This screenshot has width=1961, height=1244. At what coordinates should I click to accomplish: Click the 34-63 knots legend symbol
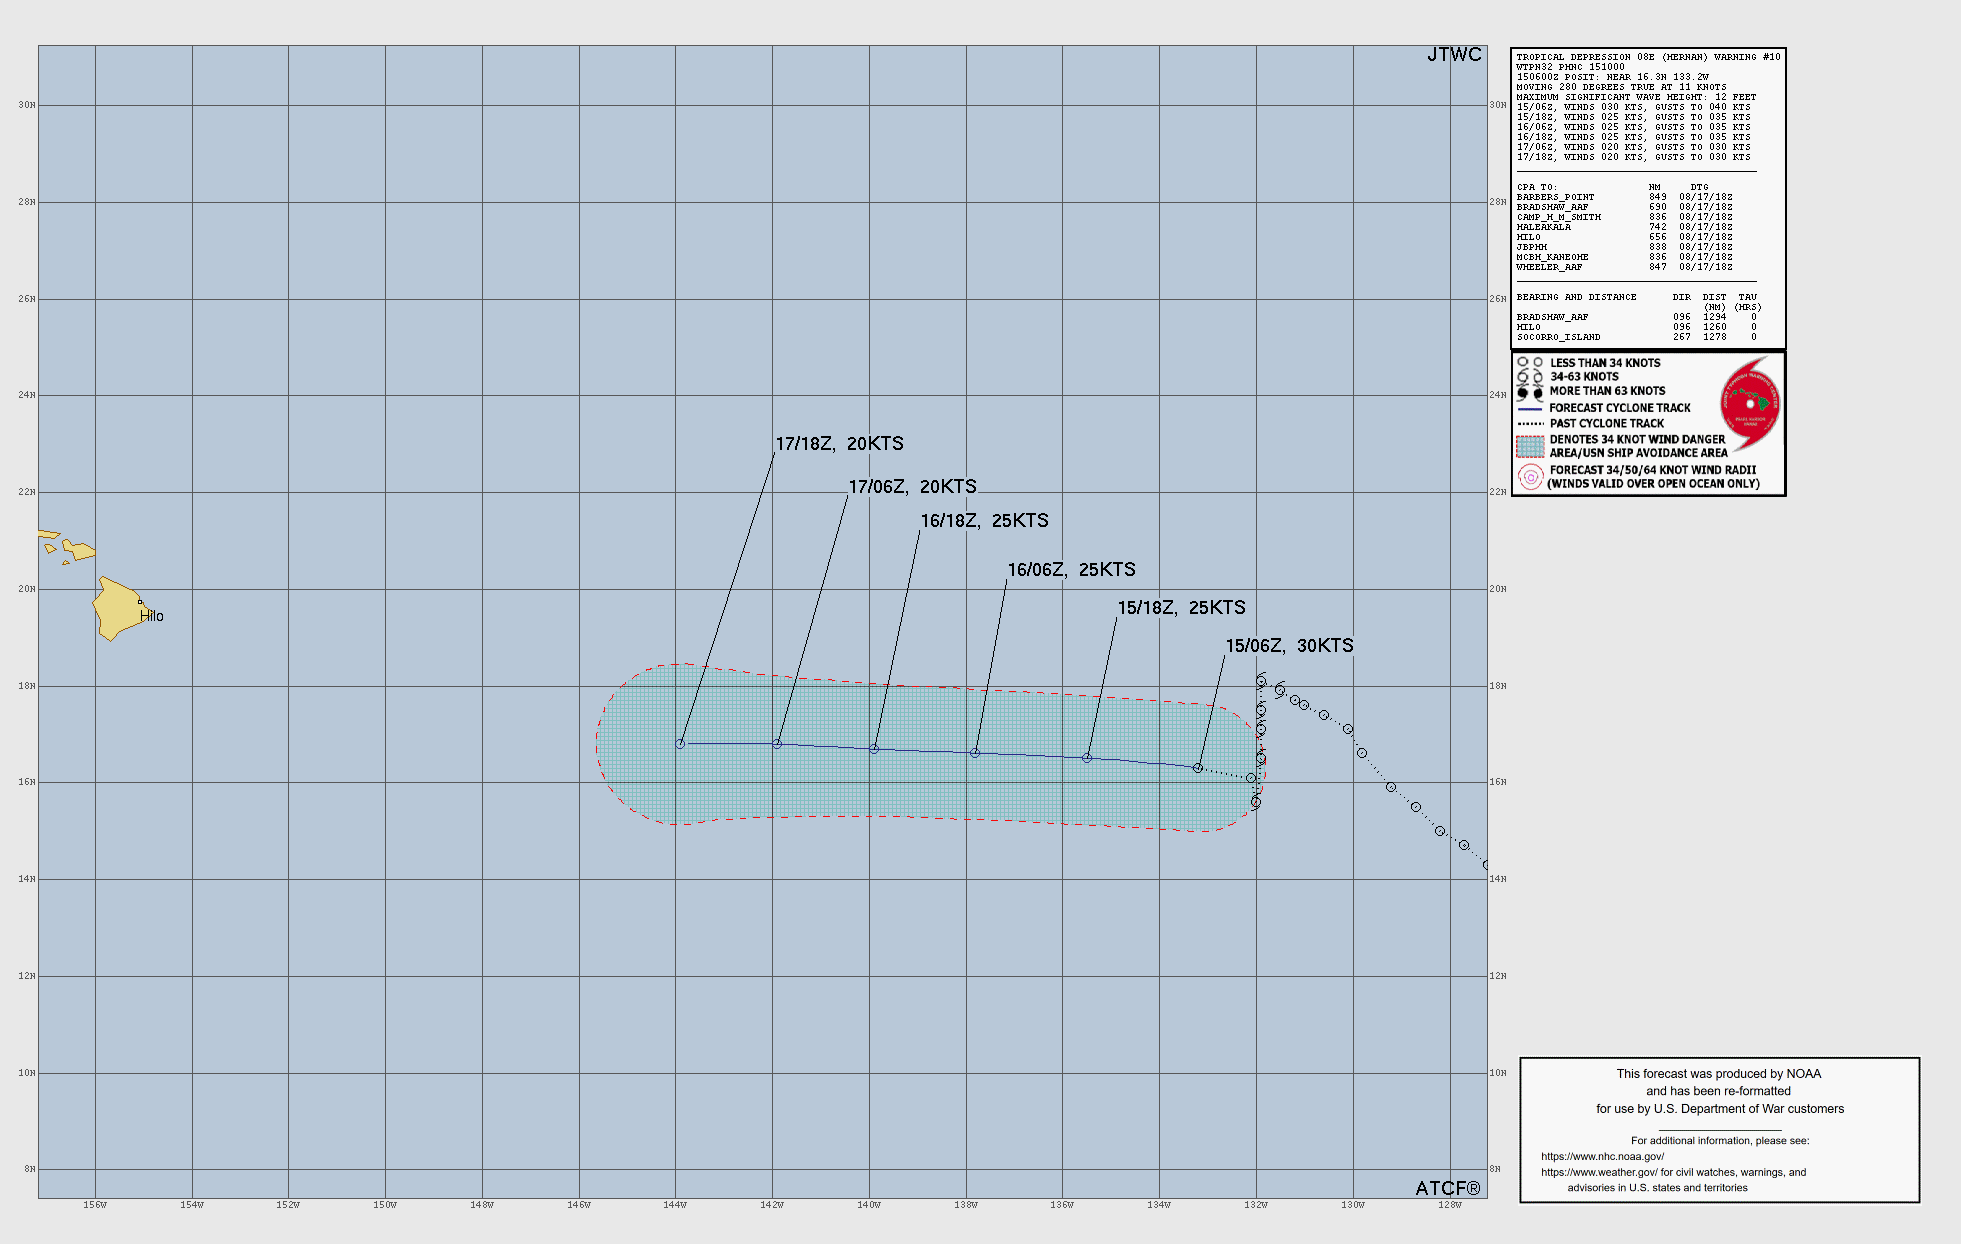[1530, 377]
